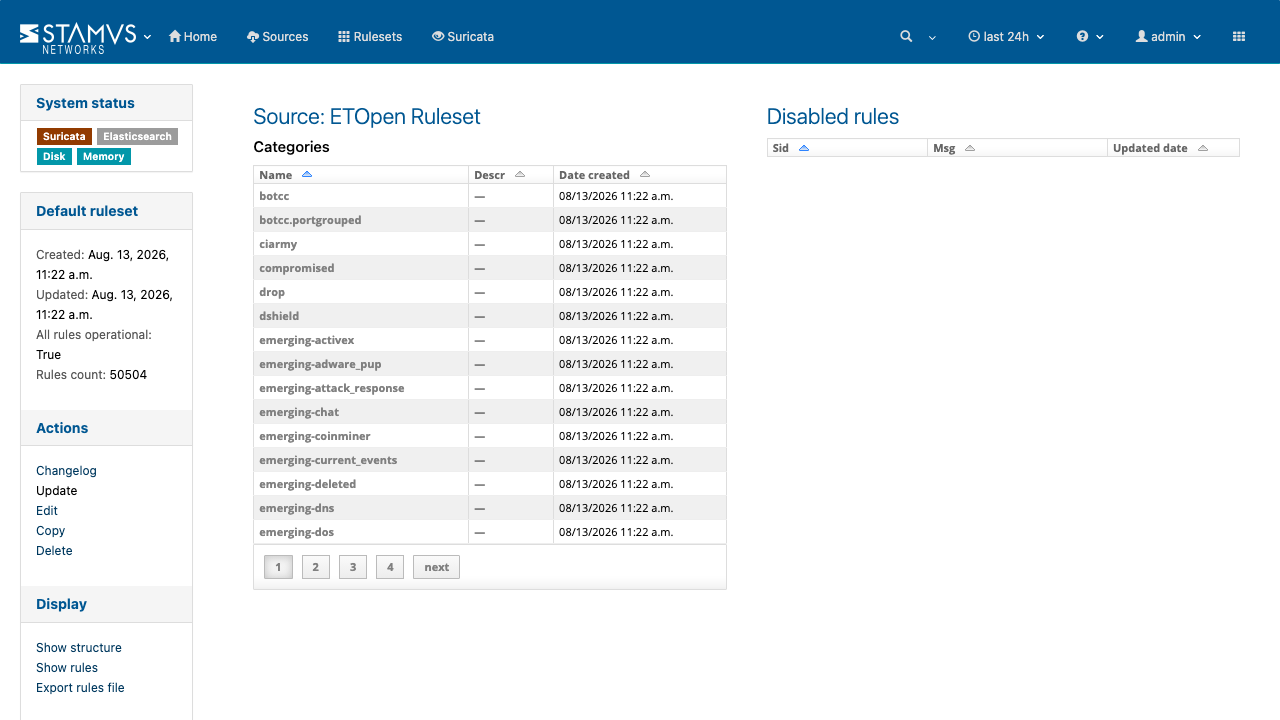
Task: Open the botcc.portgrouped category
Action: [310, 220]
